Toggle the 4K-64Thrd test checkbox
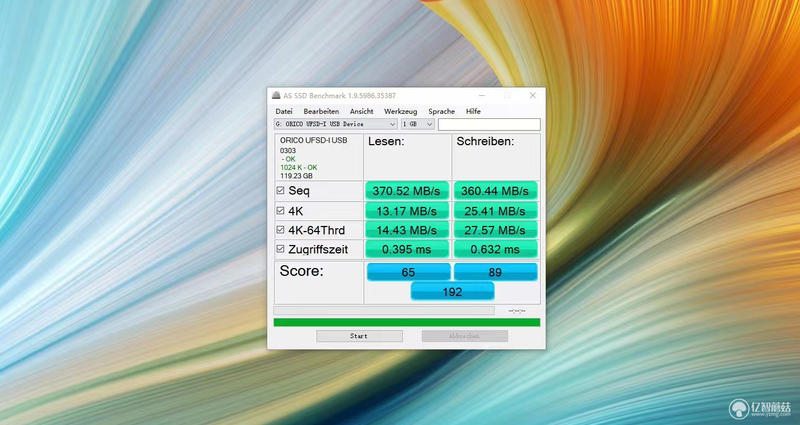Viewport: 800px width, 425px height. pos(280,230)
